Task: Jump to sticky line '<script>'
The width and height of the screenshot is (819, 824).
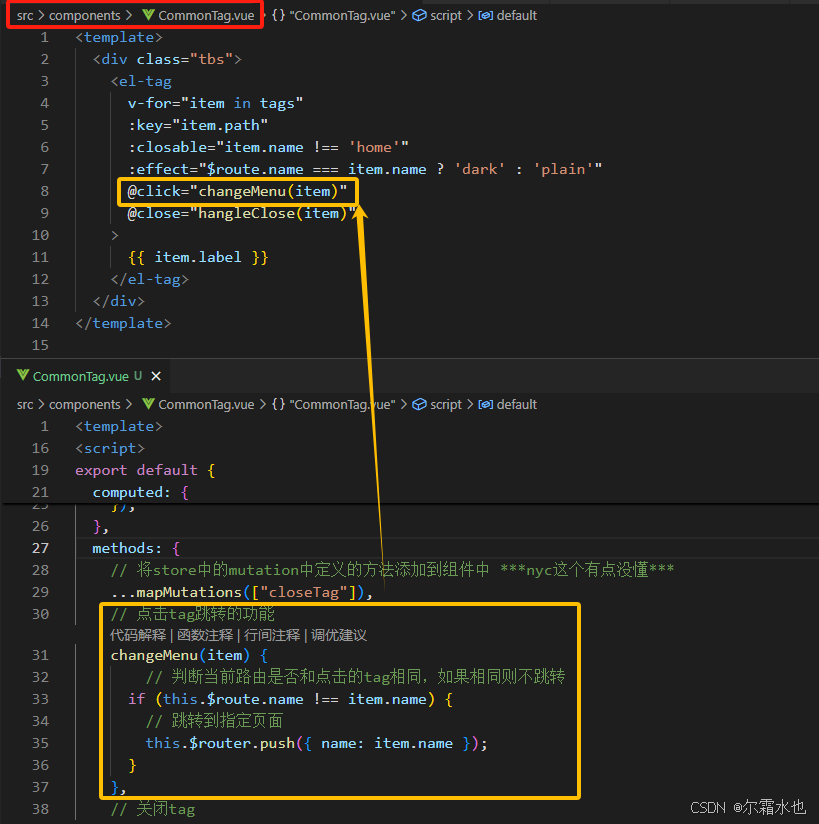Action: click(x=109, y=448)
